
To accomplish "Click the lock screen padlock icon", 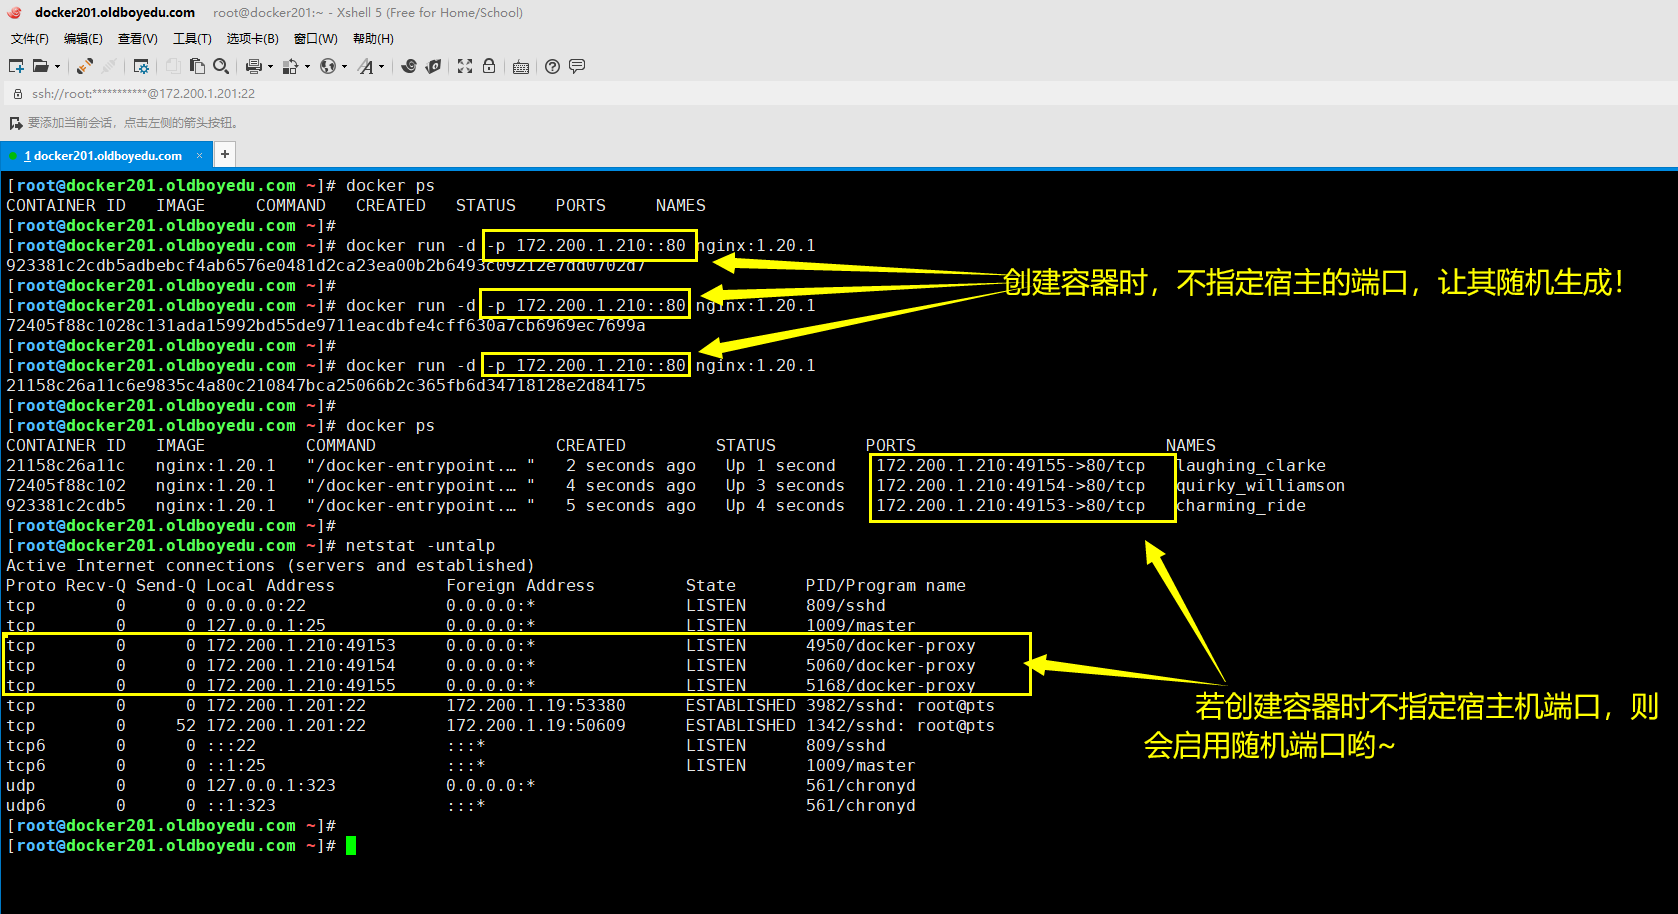I will coord(489,66).
